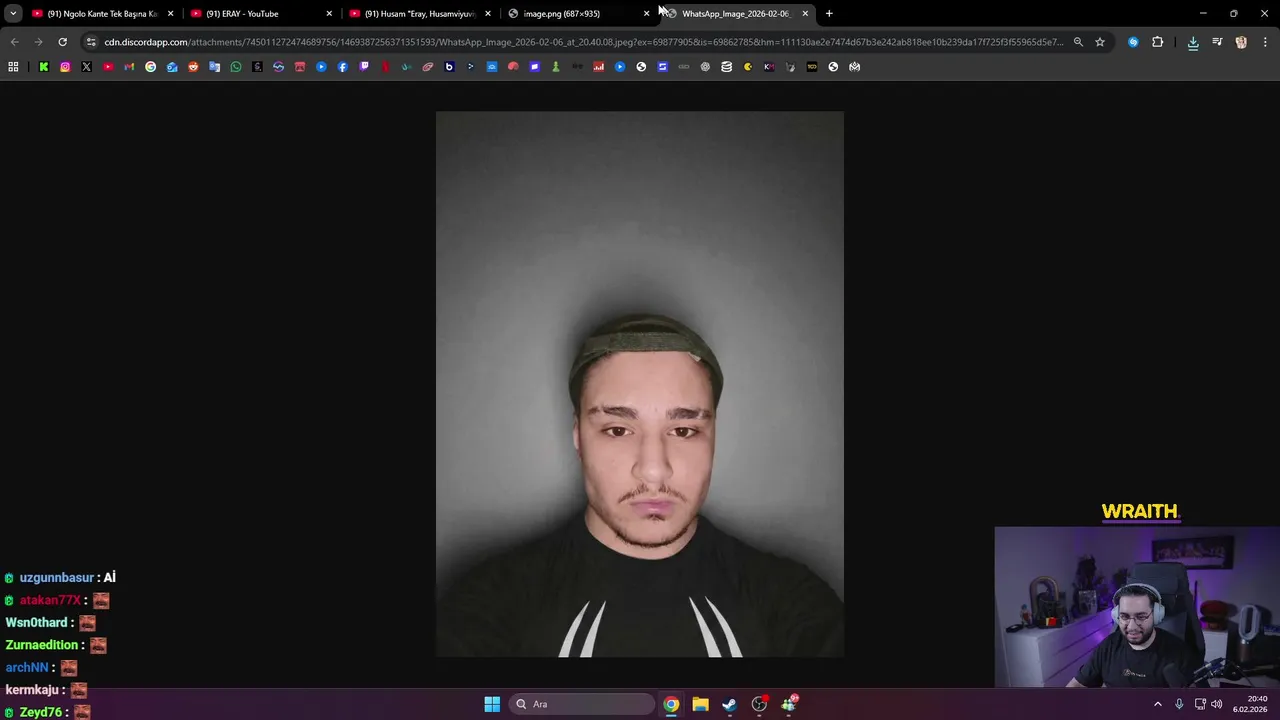Open the Chrome three-dot menu
Image resolution: width=1280 pixels, height=720 pixels.
[1265, 42]
